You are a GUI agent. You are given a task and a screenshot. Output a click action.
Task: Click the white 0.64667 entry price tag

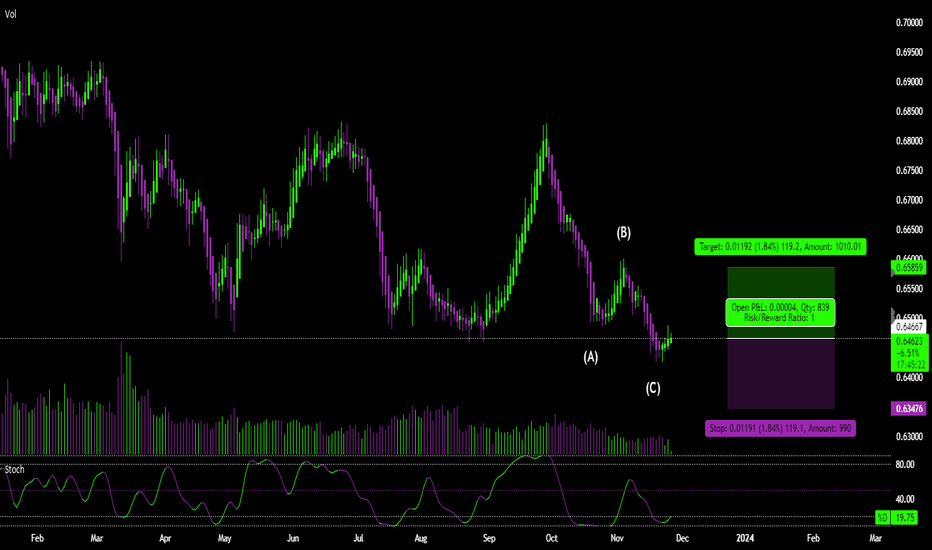click(x=909, y=326)
